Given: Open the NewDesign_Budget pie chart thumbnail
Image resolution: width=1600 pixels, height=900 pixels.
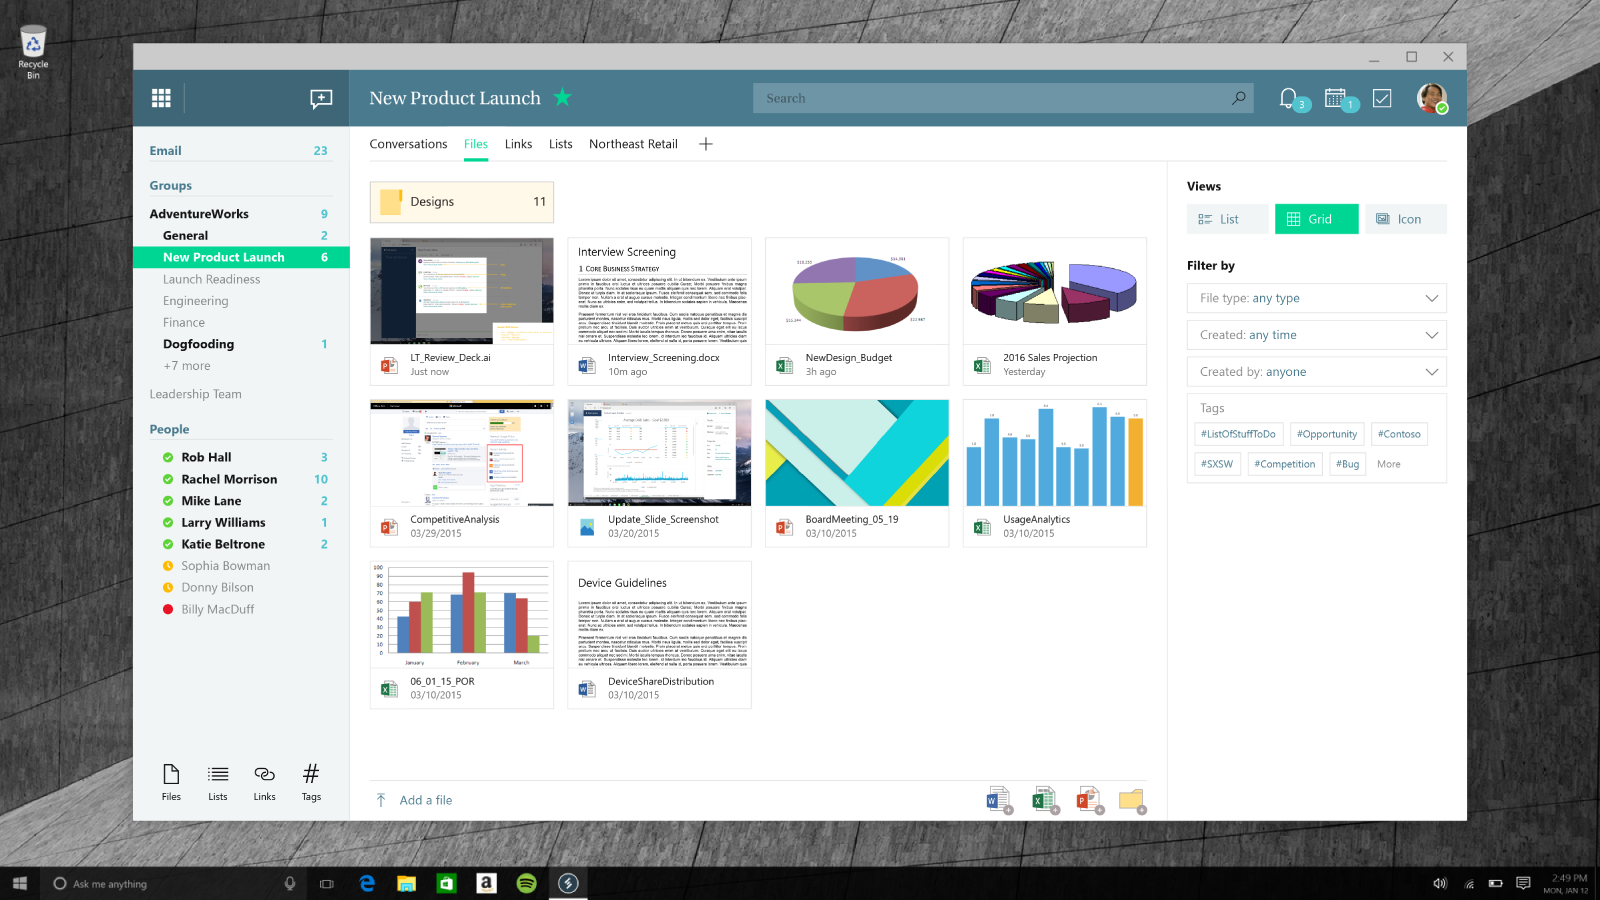Looking at the screenshot, I should click(x=856, y=291).
